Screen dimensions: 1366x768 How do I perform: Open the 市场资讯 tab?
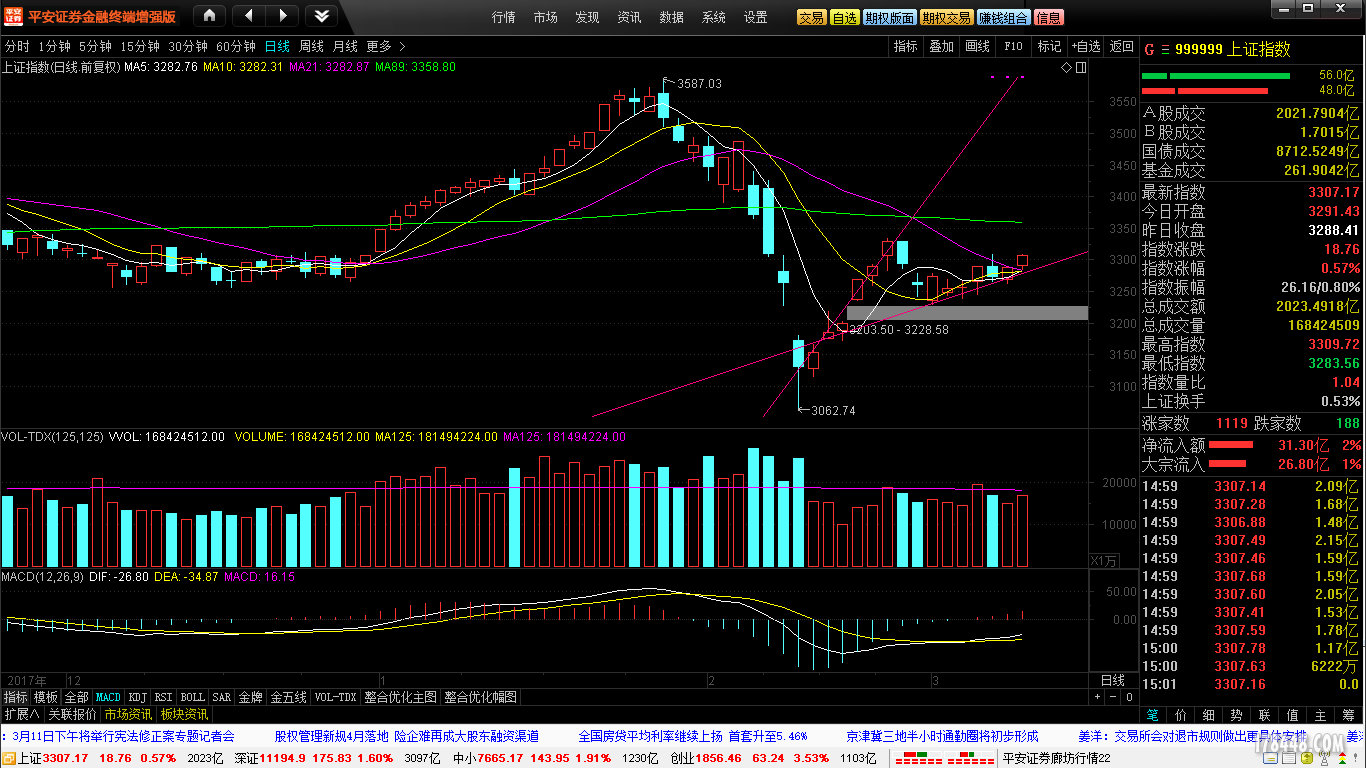click(x=129, y=715)
